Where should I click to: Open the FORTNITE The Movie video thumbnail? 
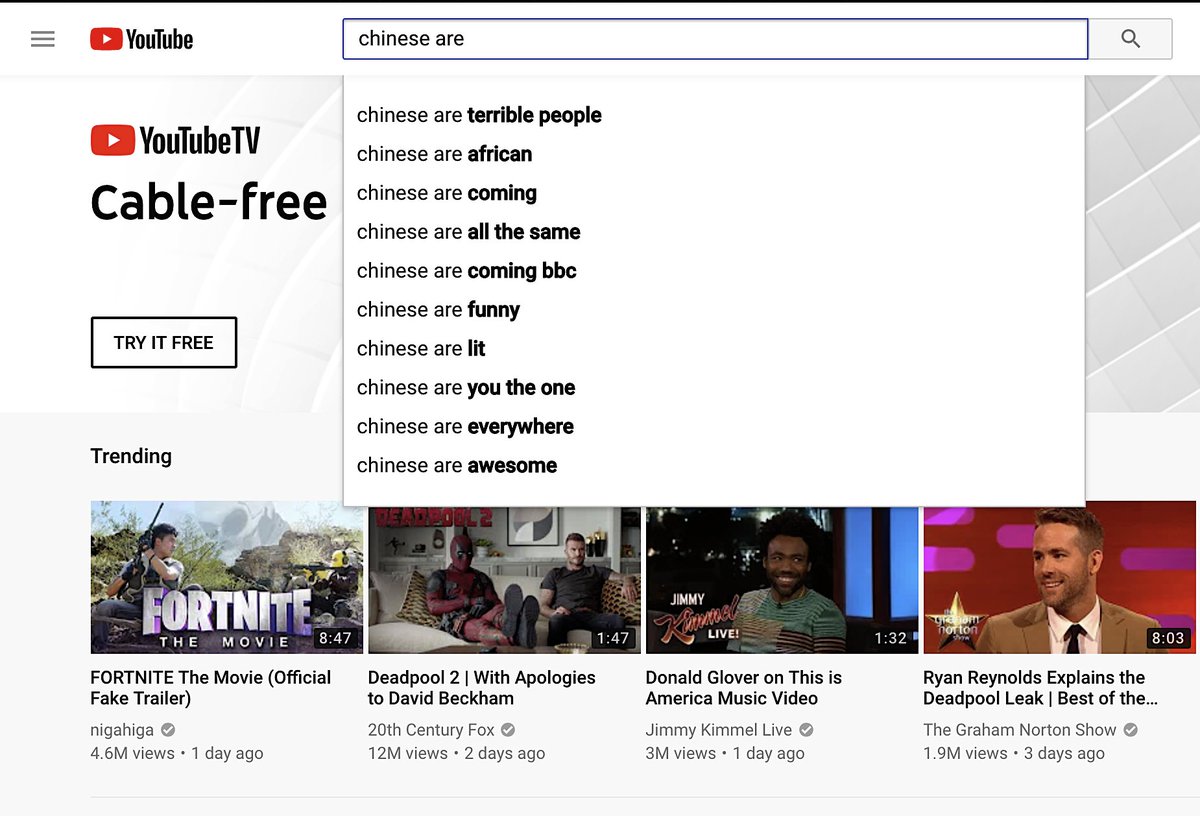pos(227,578)
